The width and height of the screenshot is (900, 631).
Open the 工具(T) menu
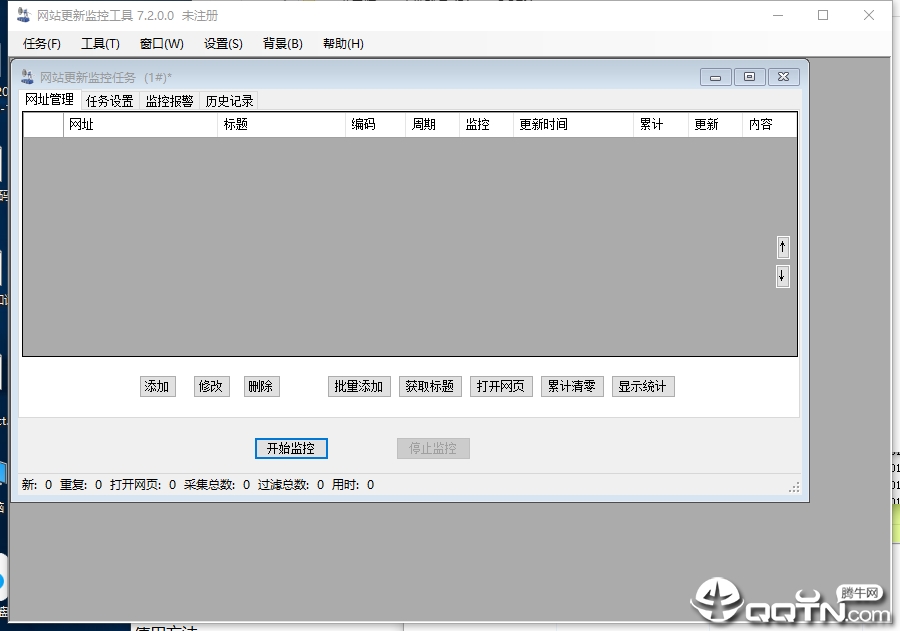102,43
